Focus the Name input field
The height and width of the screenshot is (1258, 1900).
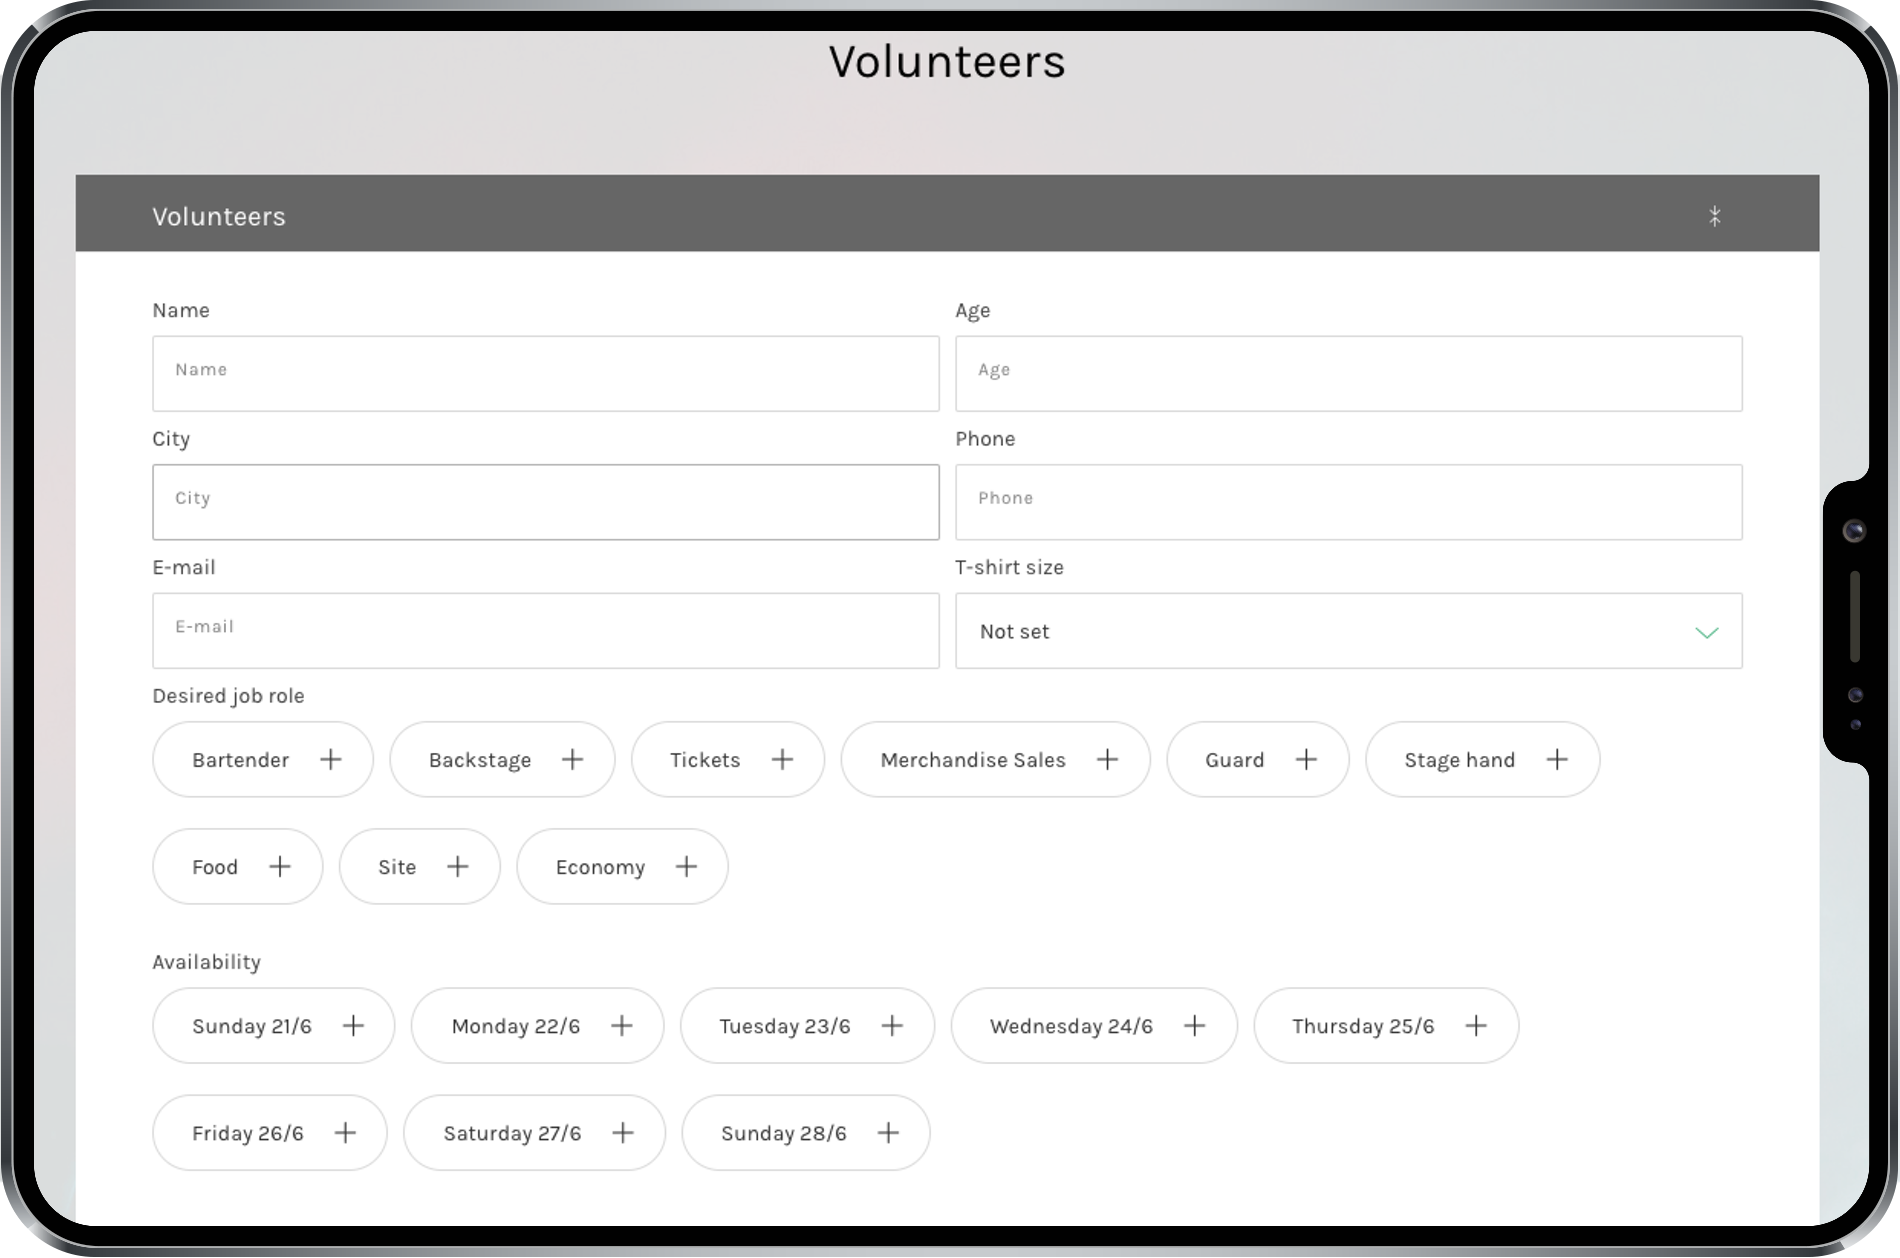coord(545,374)
